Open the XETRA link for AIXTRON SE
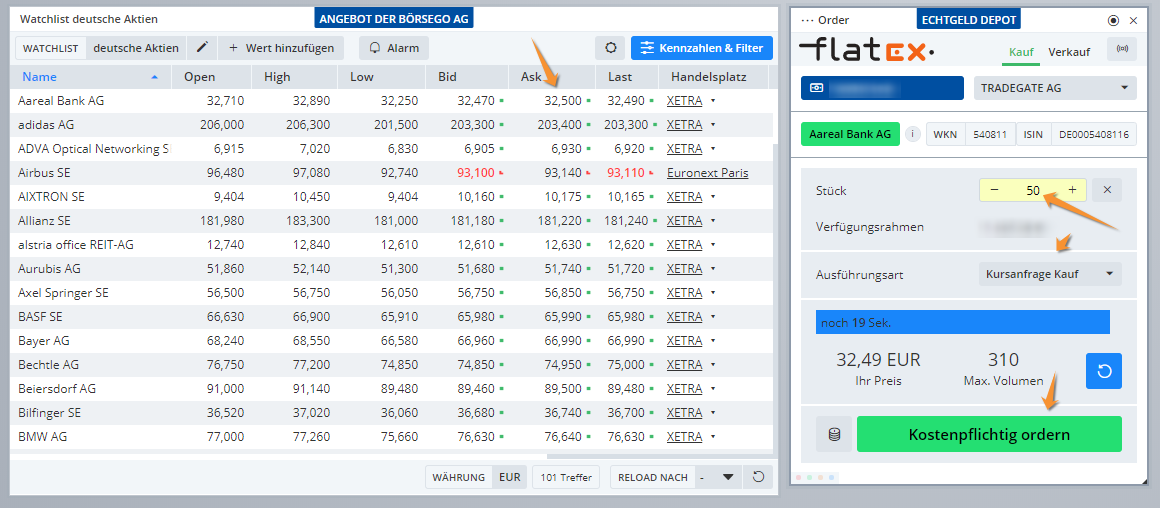Screen dimensions: 1160x508 point(684,197)
